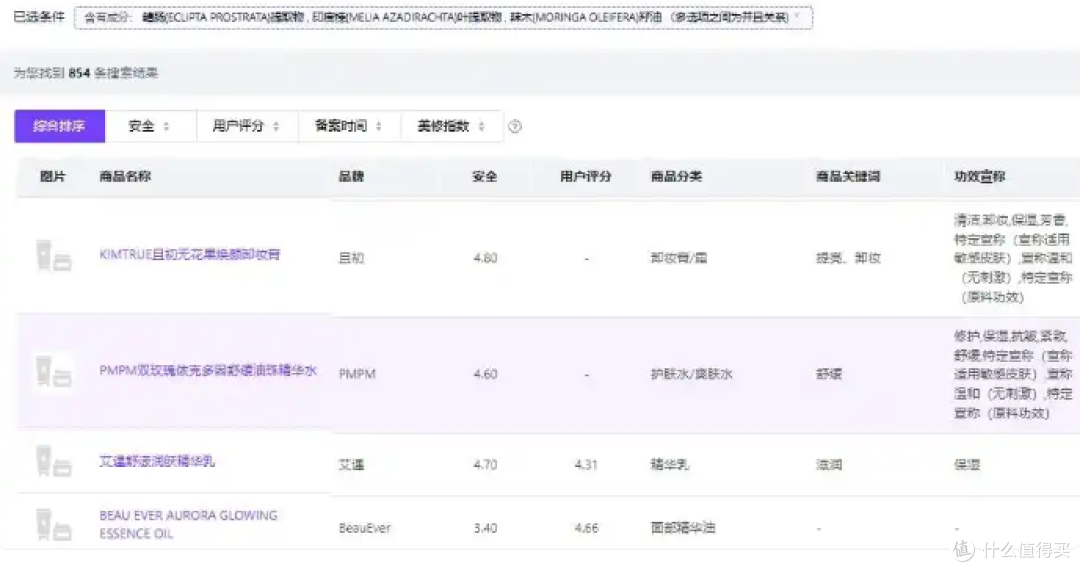Sort results by 备案时间 tab

click(349, 126)
